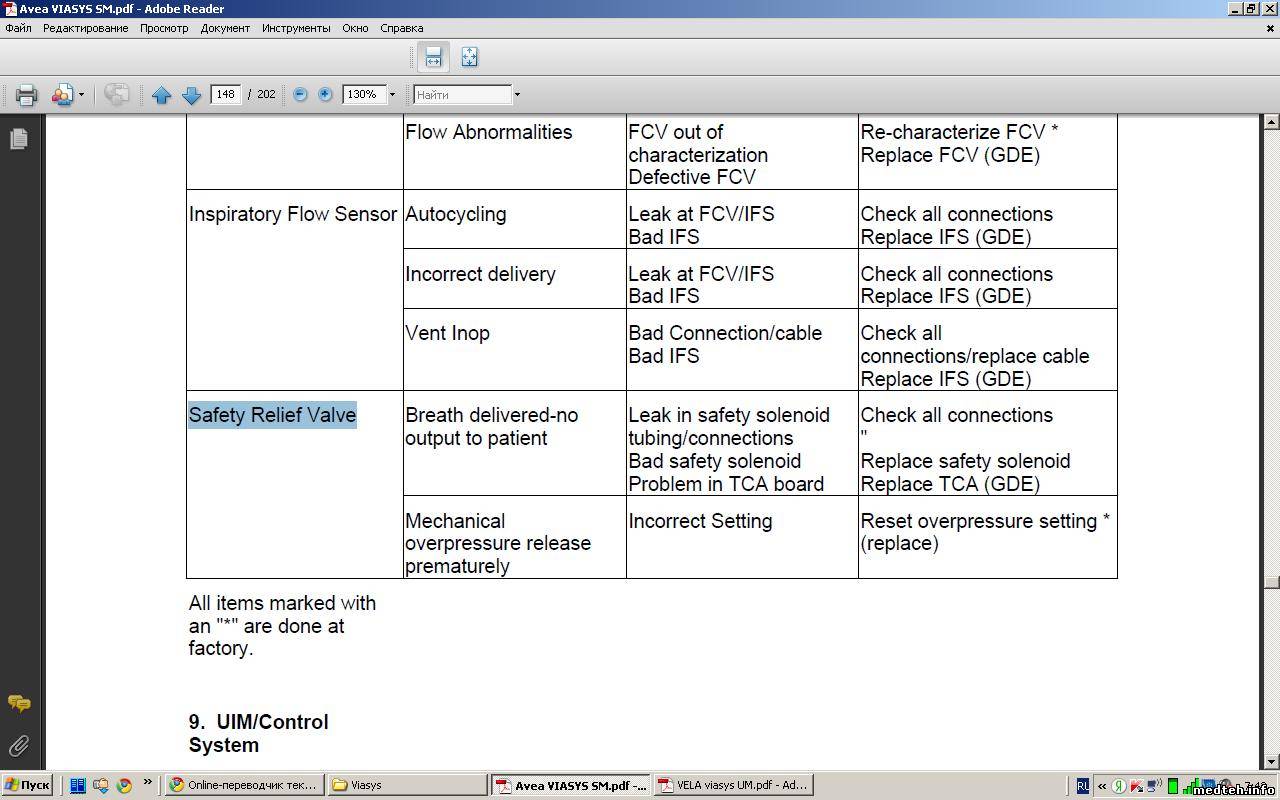Screen dimensions: 1280x800
Task: Click the Пуск start button
Action: [27, 785]
